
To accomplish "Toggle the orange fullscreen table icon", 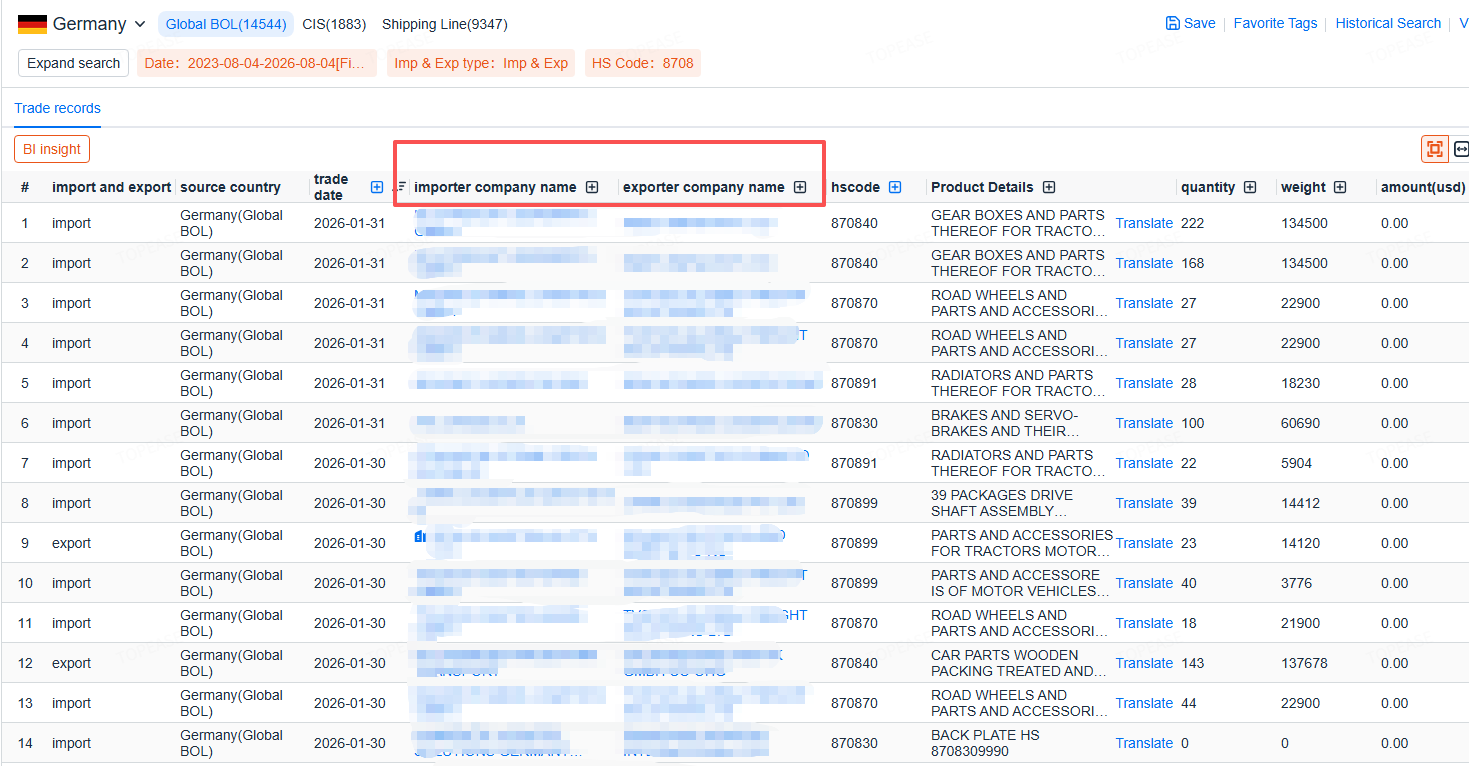I will pyautogui.click(x=1435, y=149).
